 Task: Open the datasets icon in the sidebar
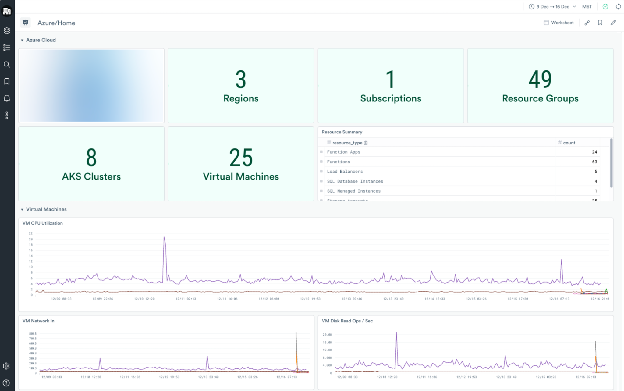coord(7,31)
